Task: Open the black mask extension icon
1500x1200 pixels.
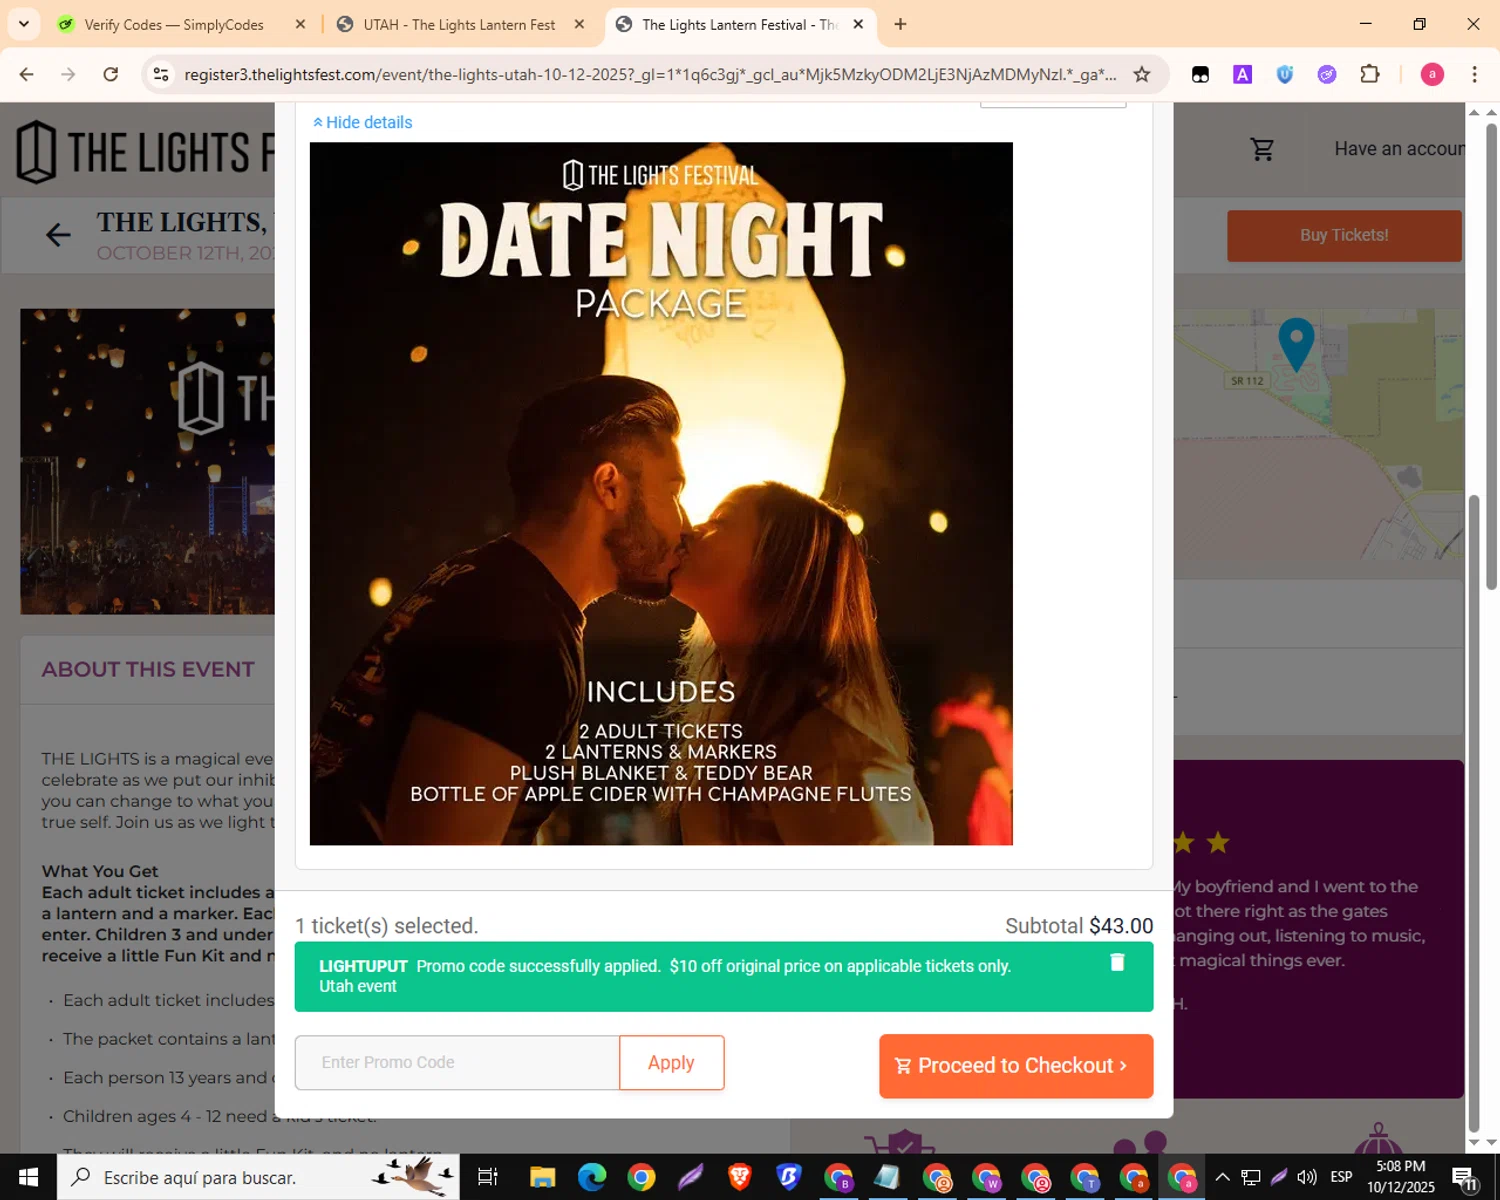Action: (1200, 74)
